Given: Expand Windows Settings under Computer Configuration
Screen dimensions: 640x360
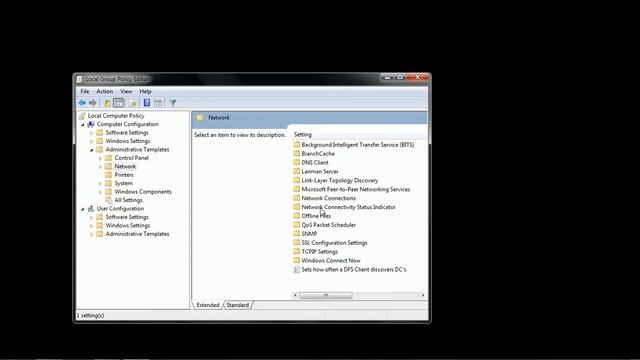Looking at the screenshot, I should (x=91, y=141).
